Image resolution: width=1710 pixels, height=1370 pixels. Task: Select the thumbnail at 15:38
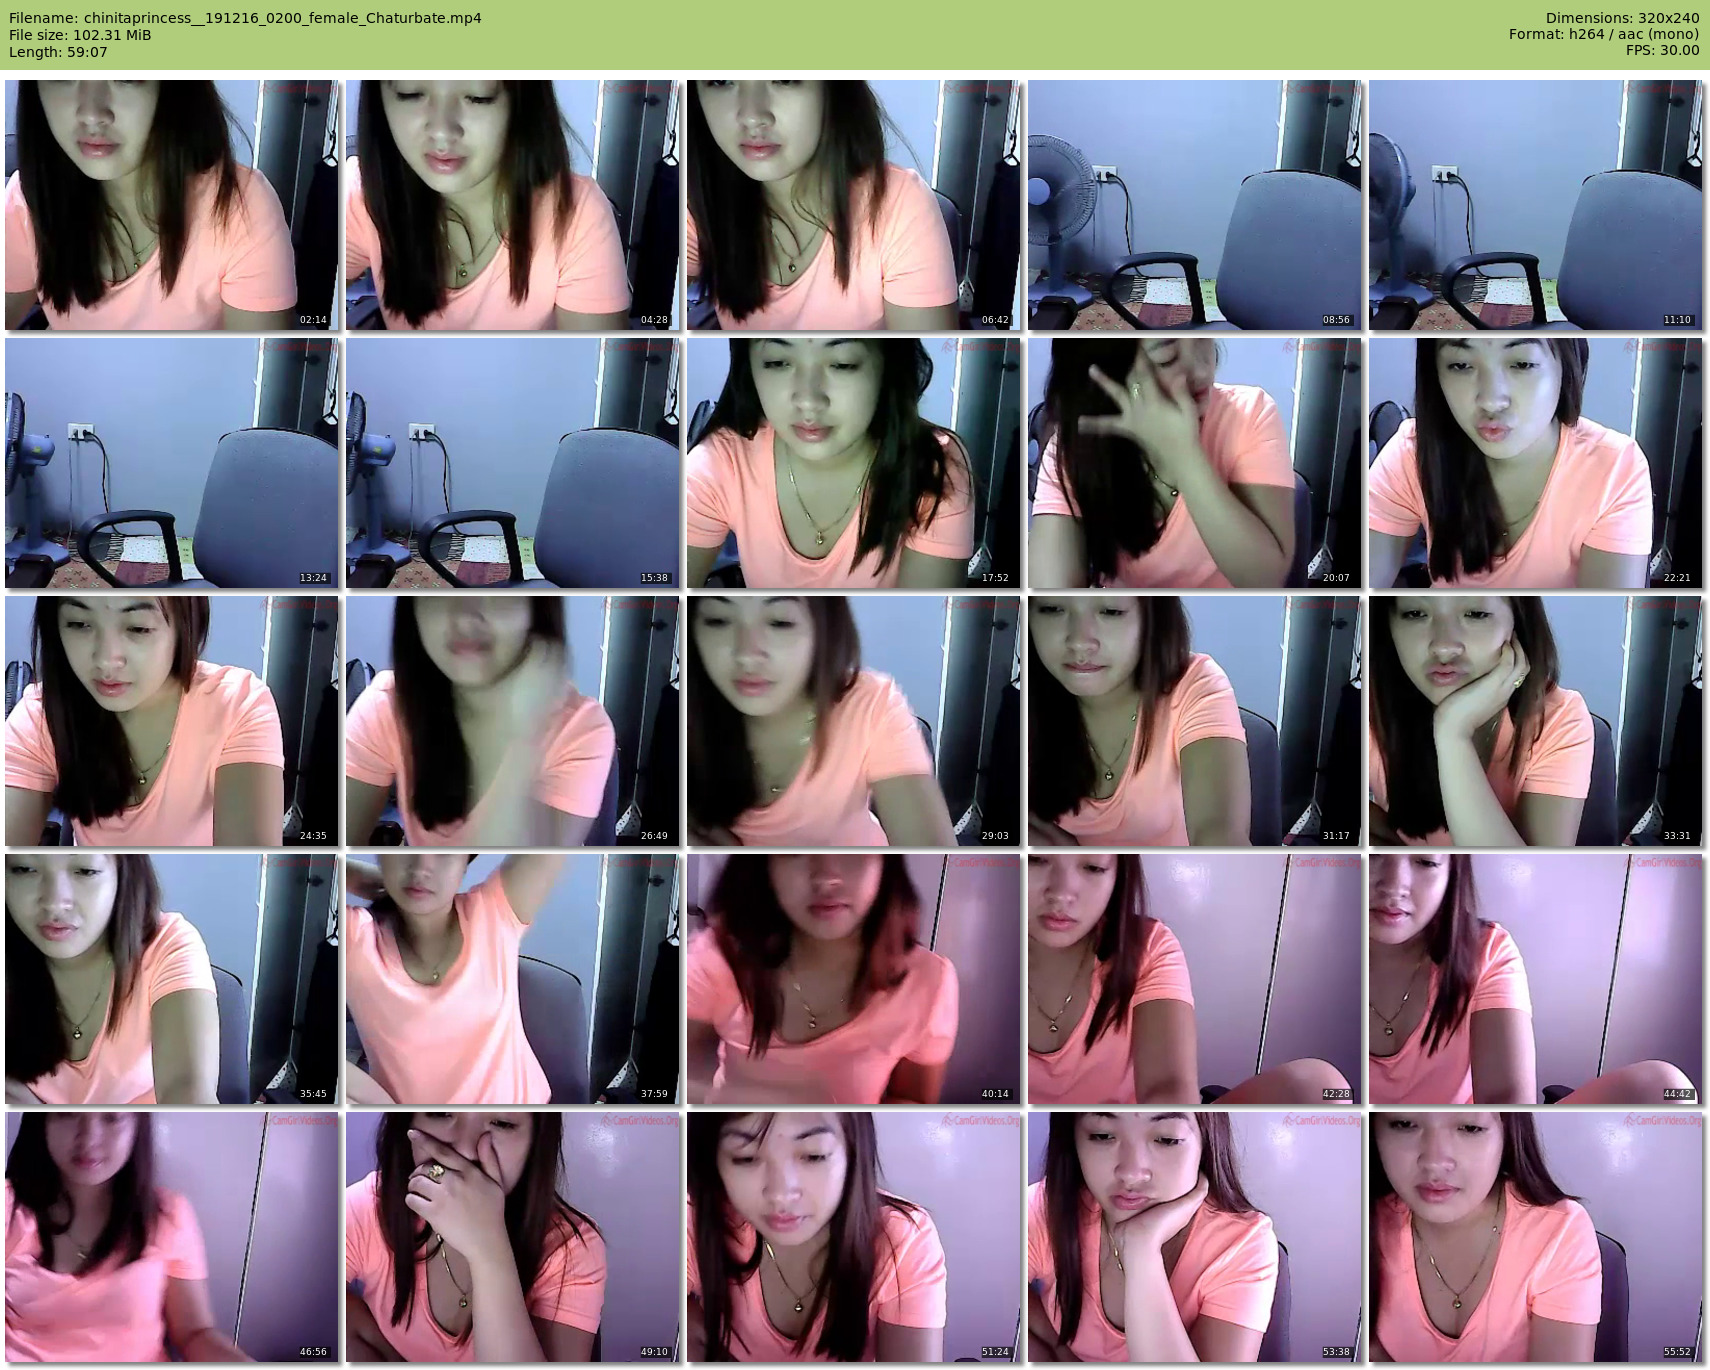512,463
